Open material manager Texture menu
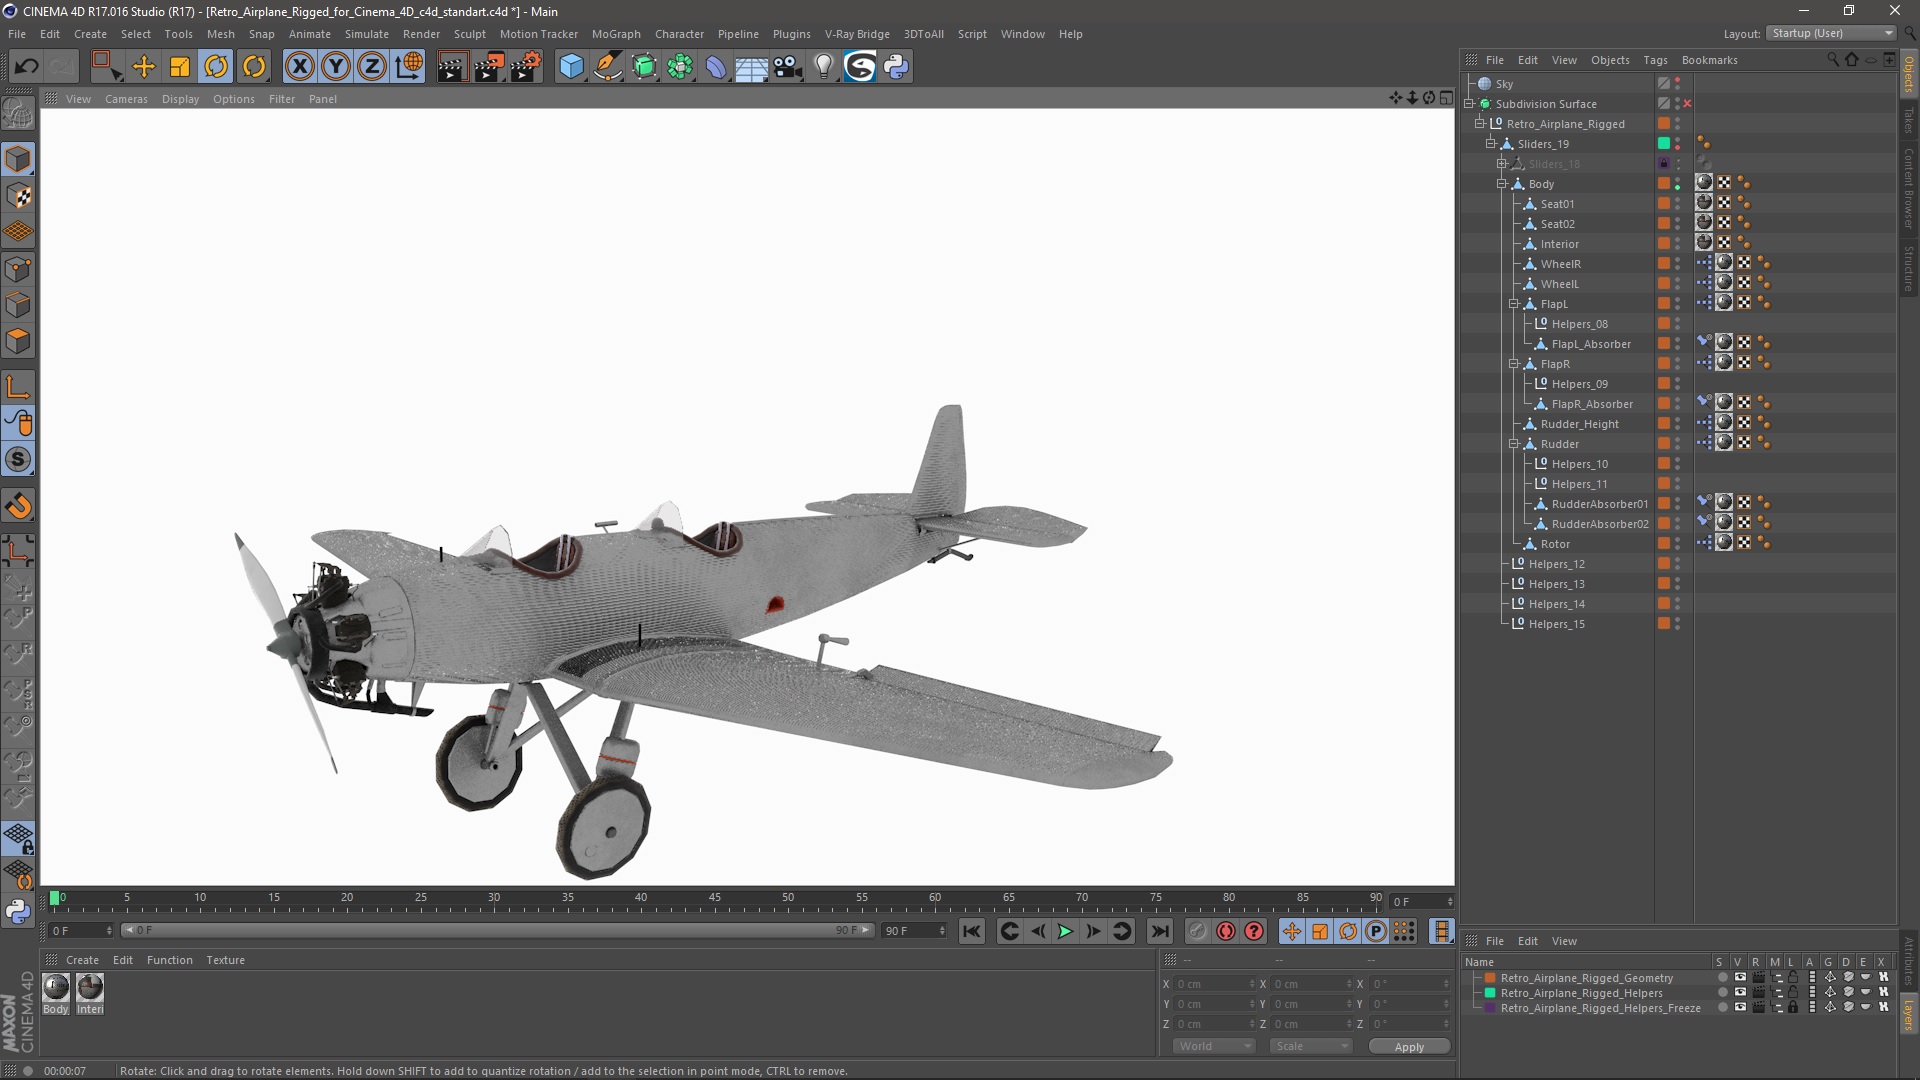The height and width of the screenshot is (1080, 1920). [x=225, y=960]
